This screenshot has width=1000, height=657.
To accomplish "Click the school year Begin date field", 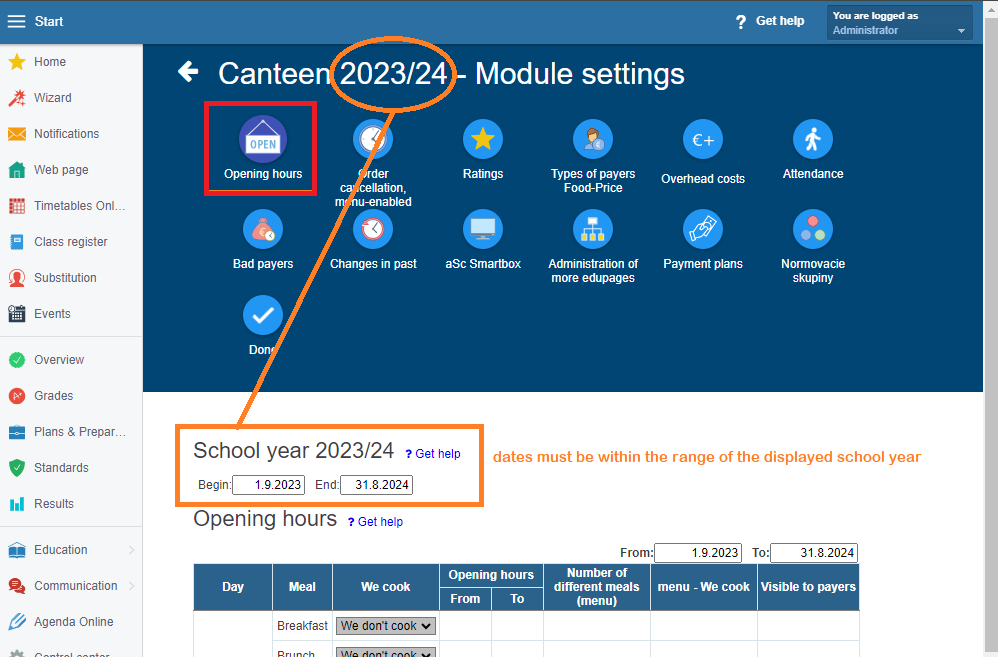I will 268,485.
